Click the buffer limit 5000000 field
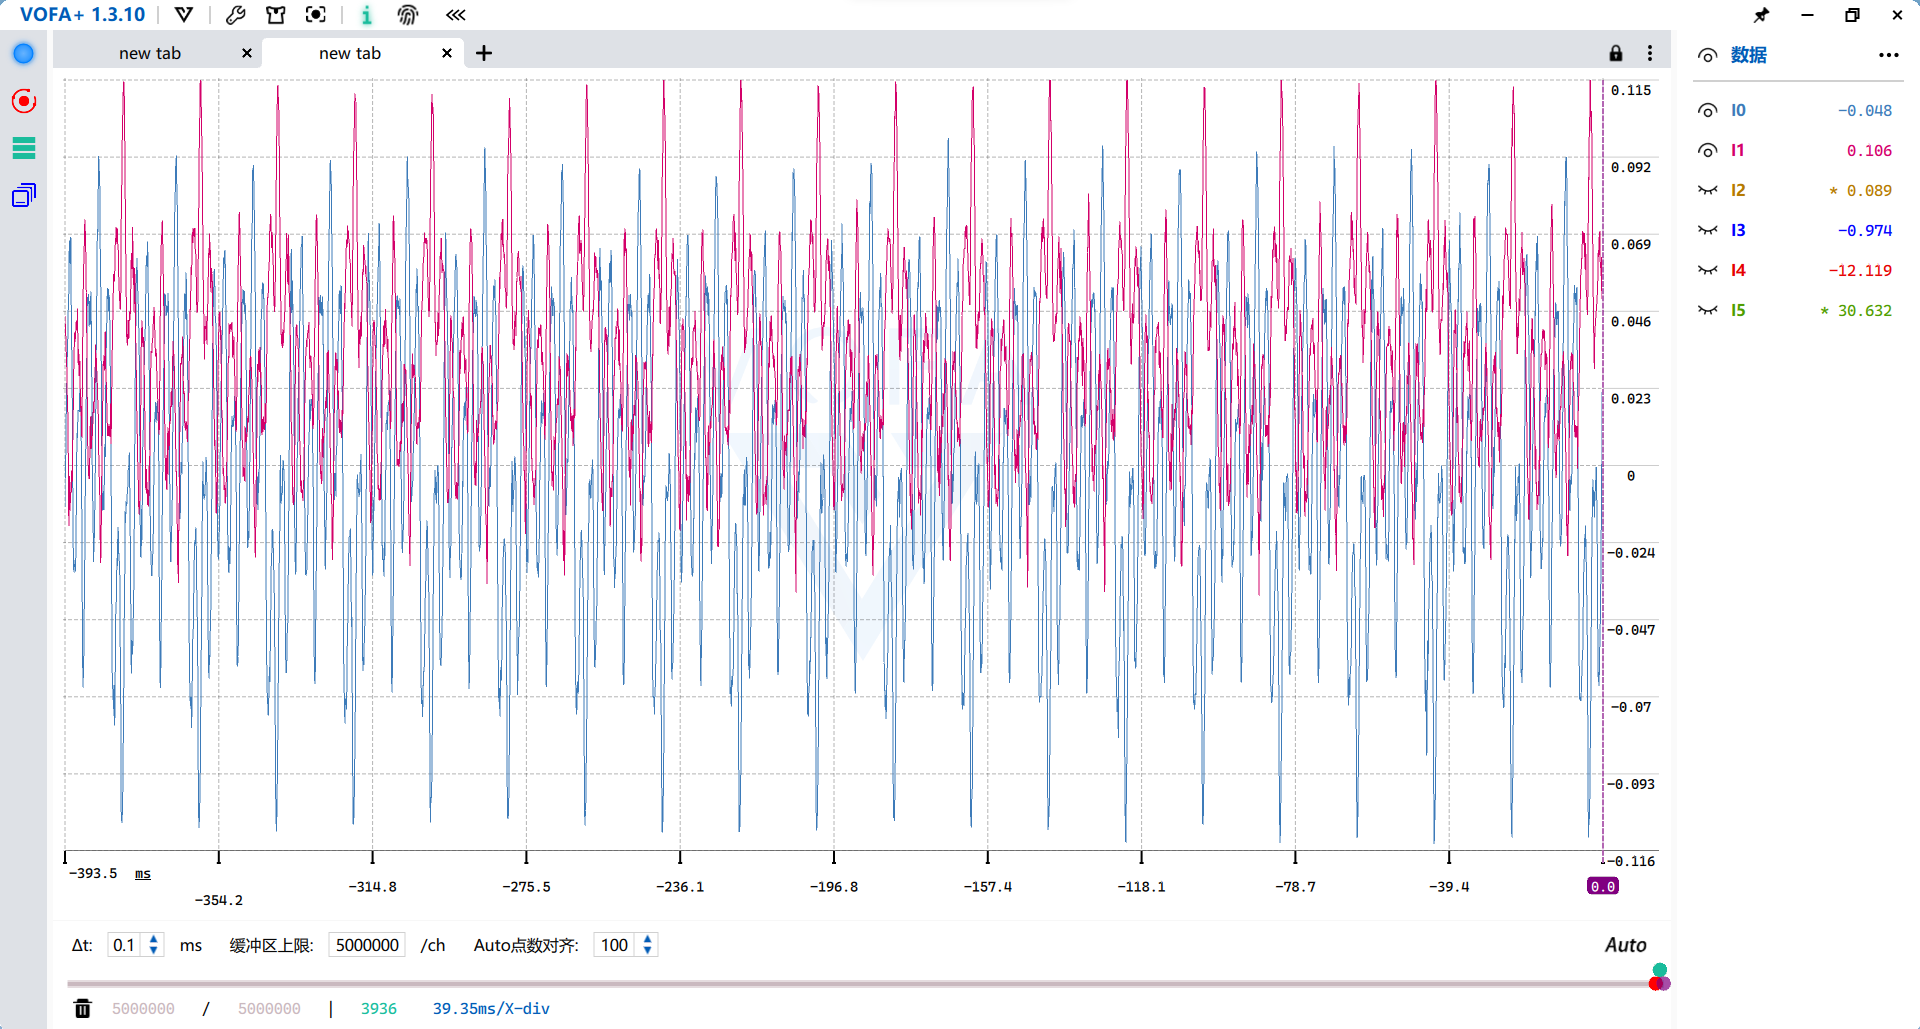 pyautogui.click(x=367, y=945)
